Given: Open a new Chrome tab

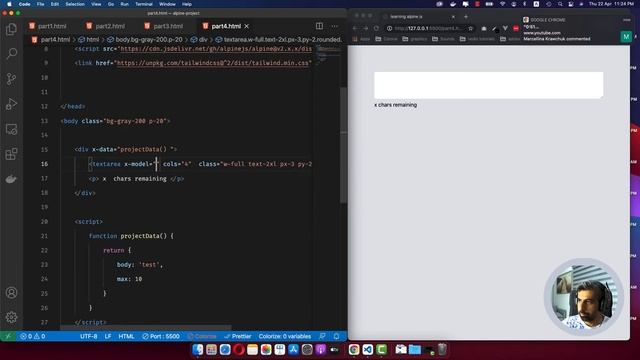Looking at the screenshot, I should [x=466, y=17].
